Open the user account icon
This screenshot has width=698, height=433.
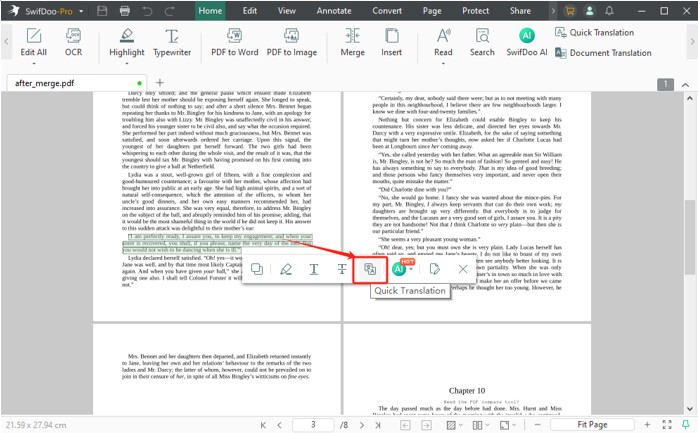(589, 11)
